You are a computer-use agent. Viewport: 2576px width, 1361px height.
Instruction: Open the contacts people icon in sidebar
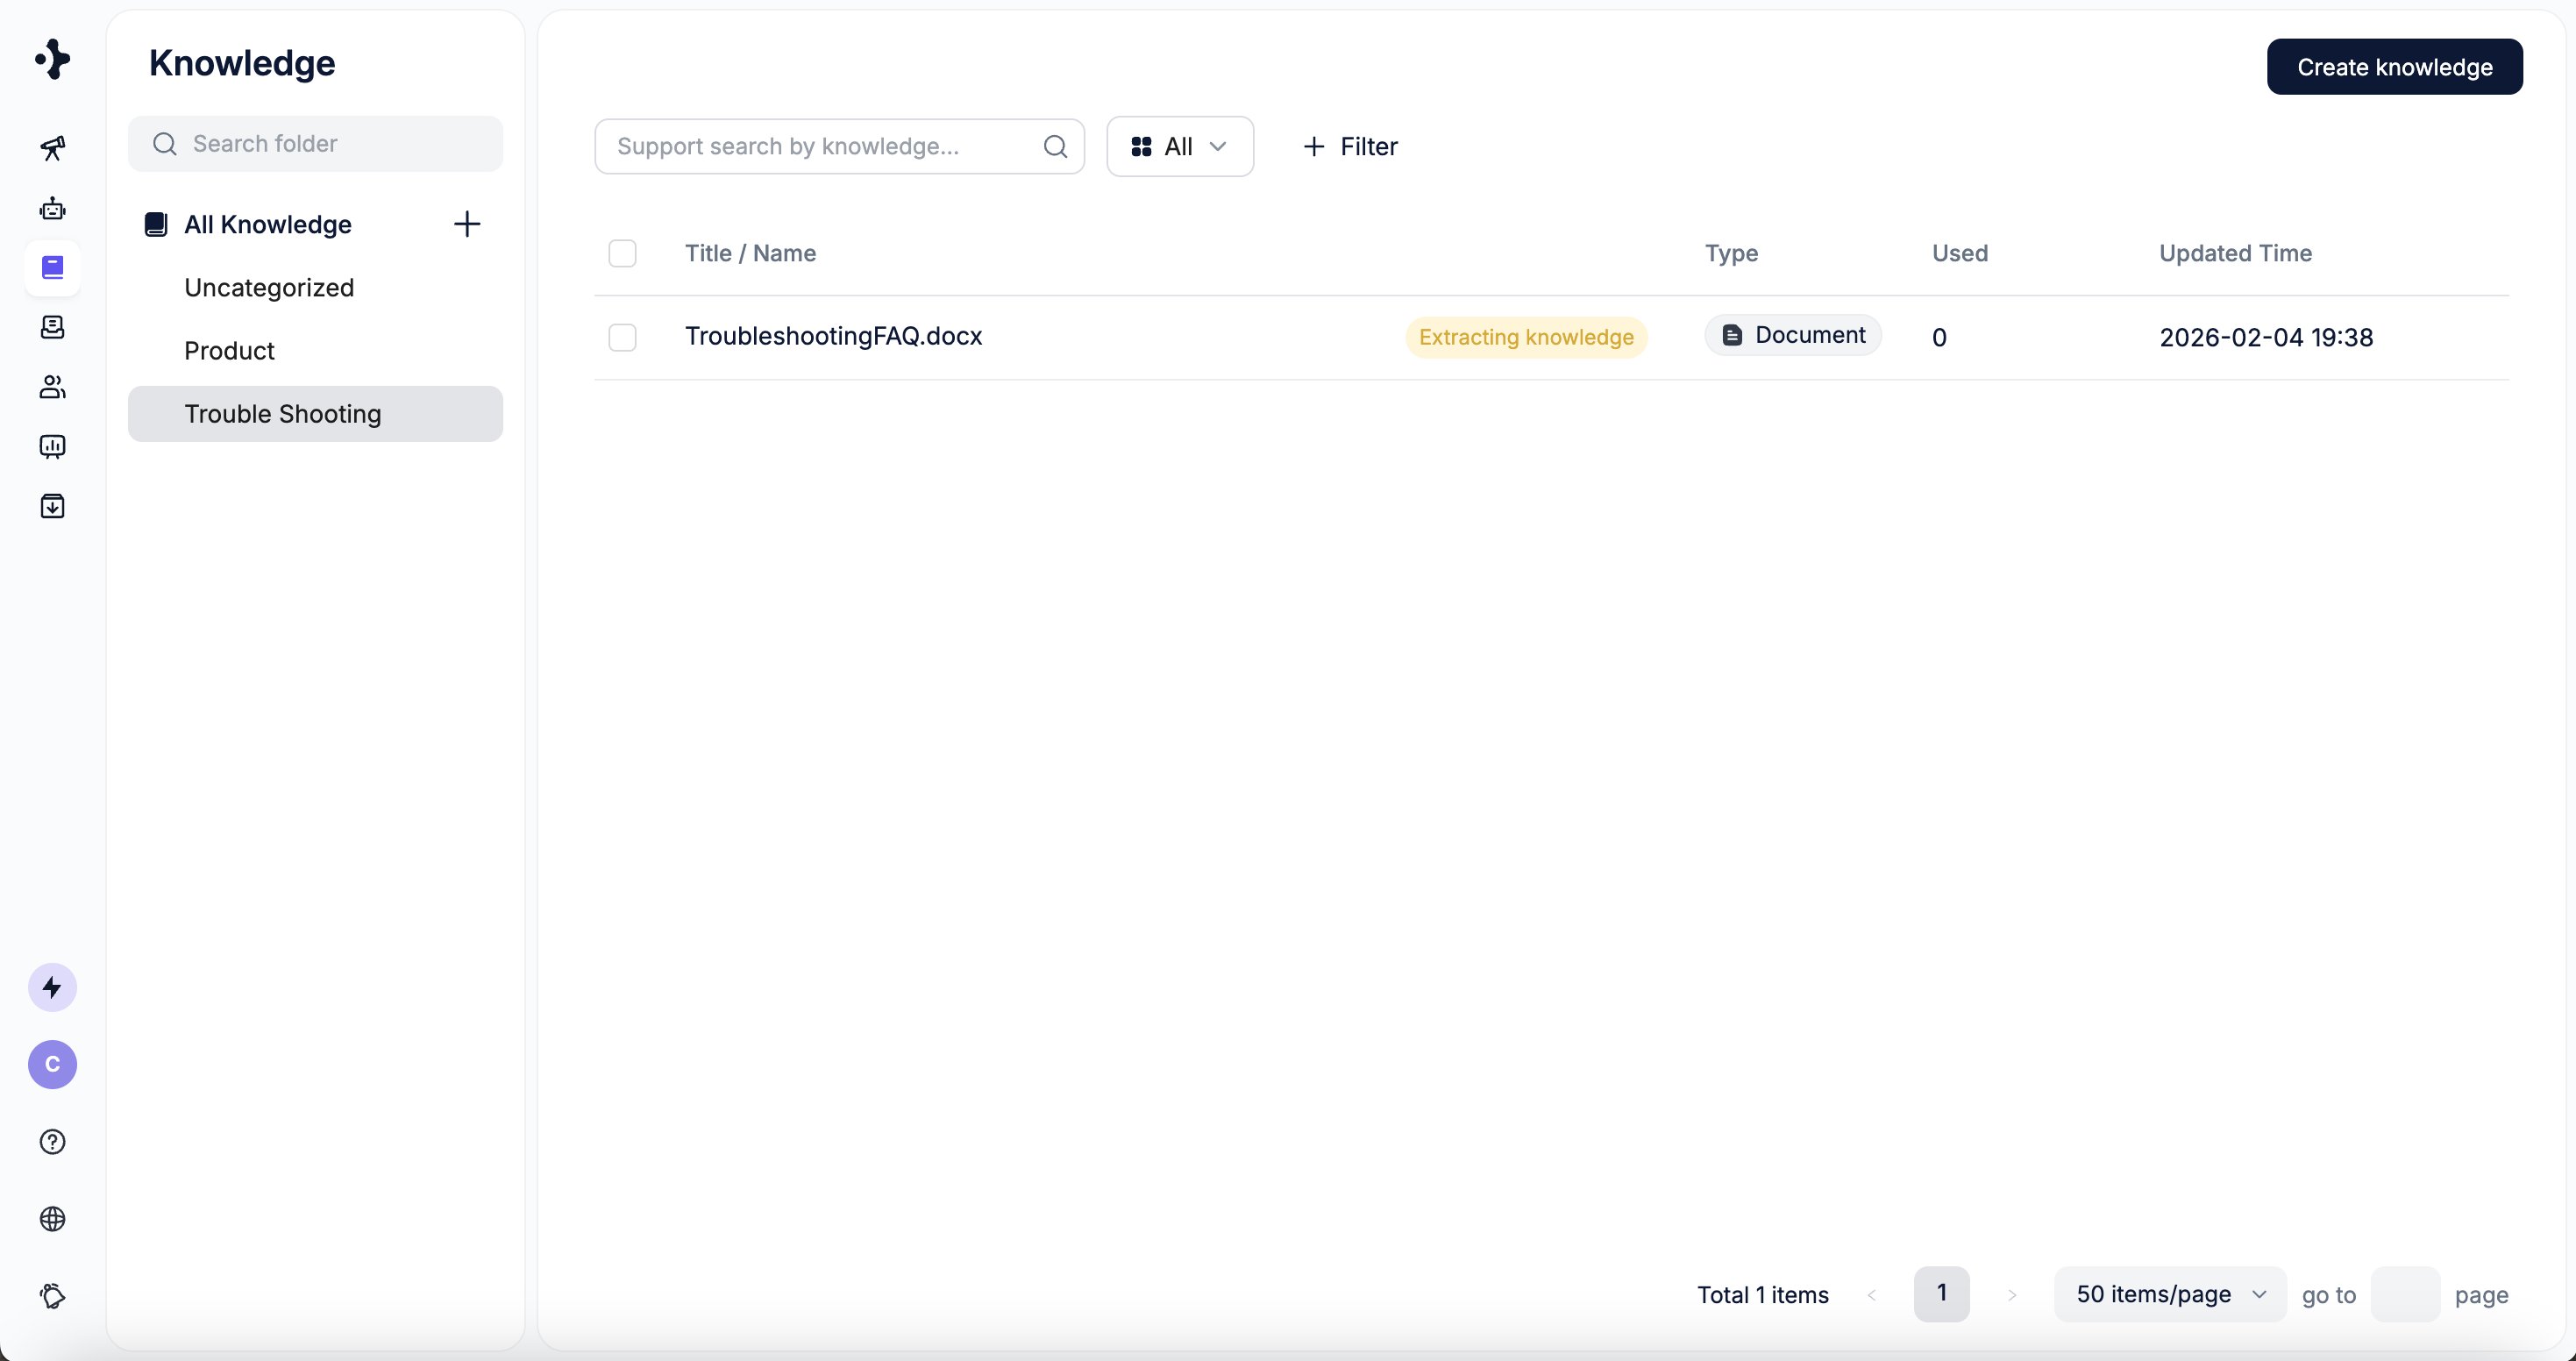tap(52, 387)
